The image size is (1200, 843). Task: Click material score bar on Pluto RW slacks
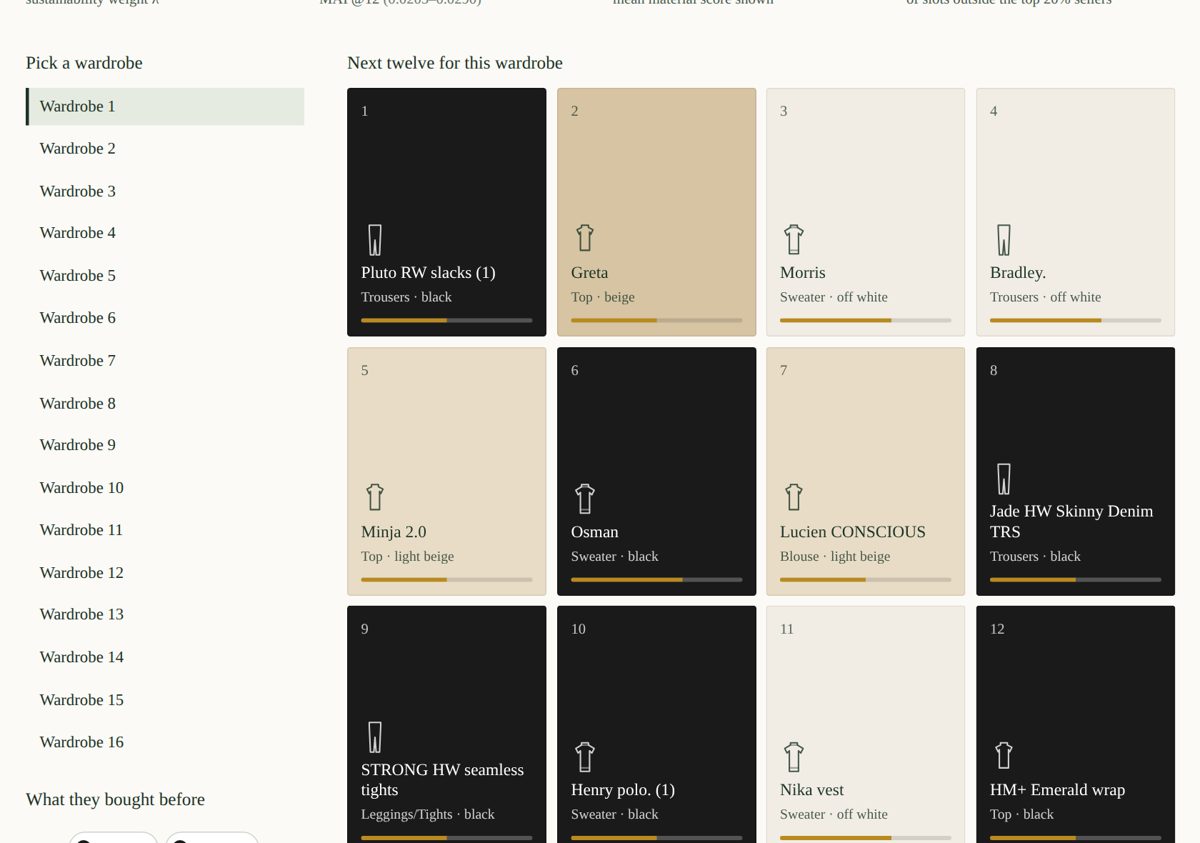coord(446,320)
